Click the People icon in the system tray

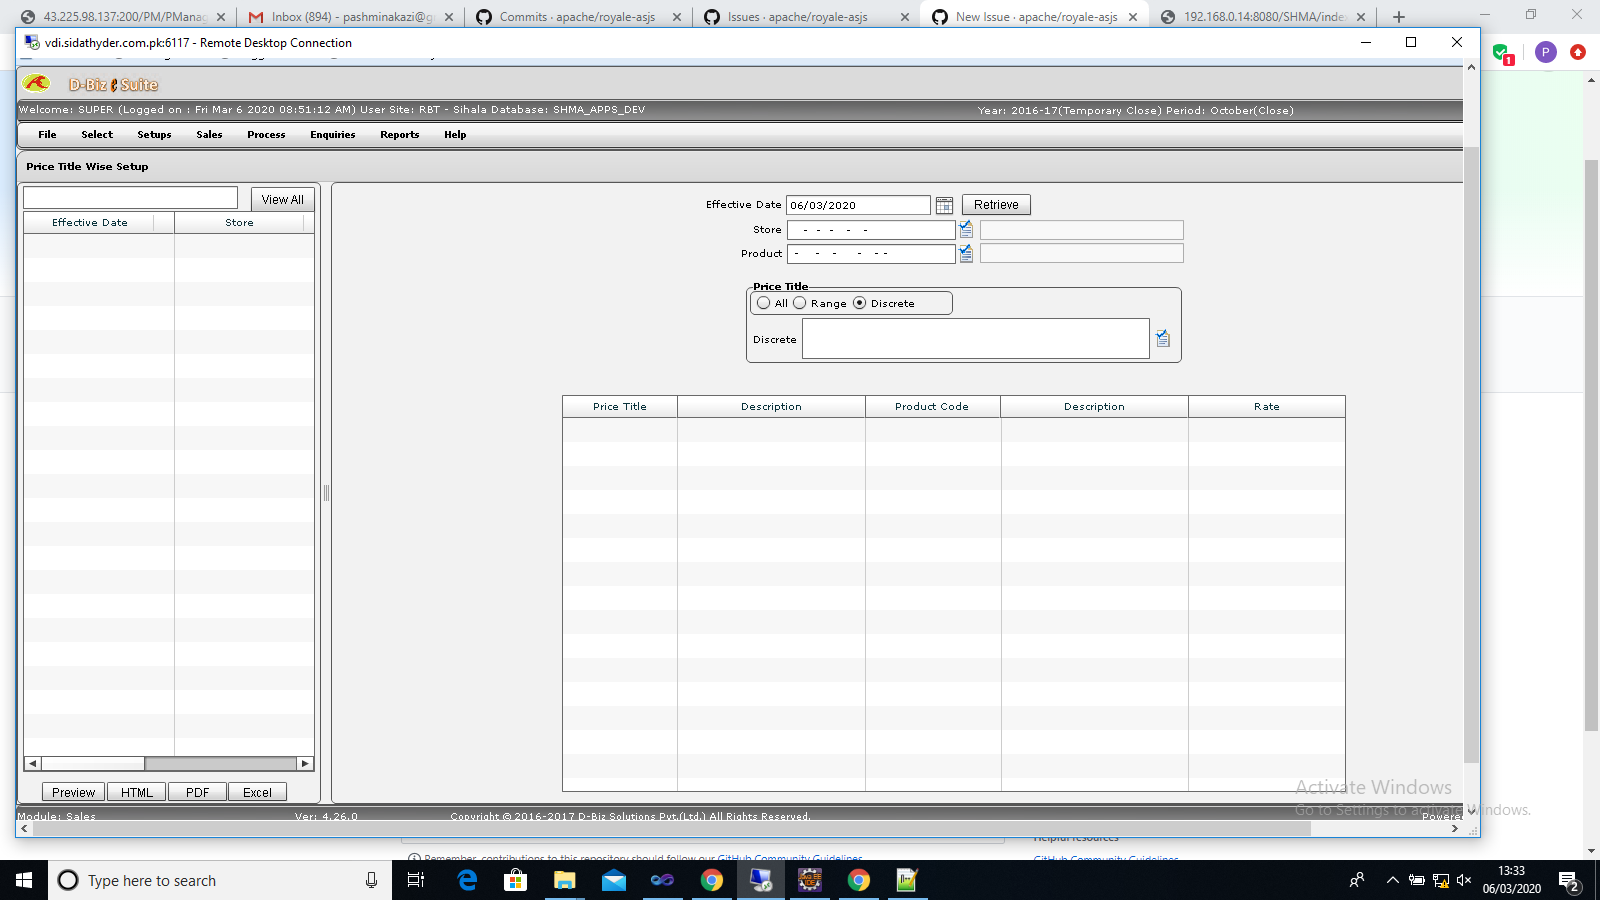pyautogui.click(x=1357, y=880)
